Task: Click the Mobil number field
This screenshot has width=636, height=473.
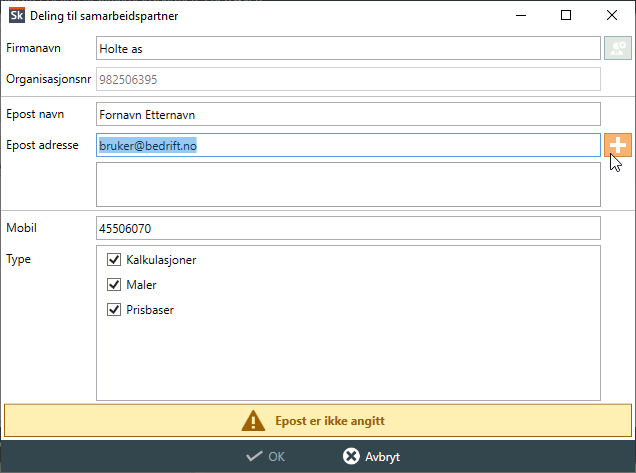Action: (348, 228)
